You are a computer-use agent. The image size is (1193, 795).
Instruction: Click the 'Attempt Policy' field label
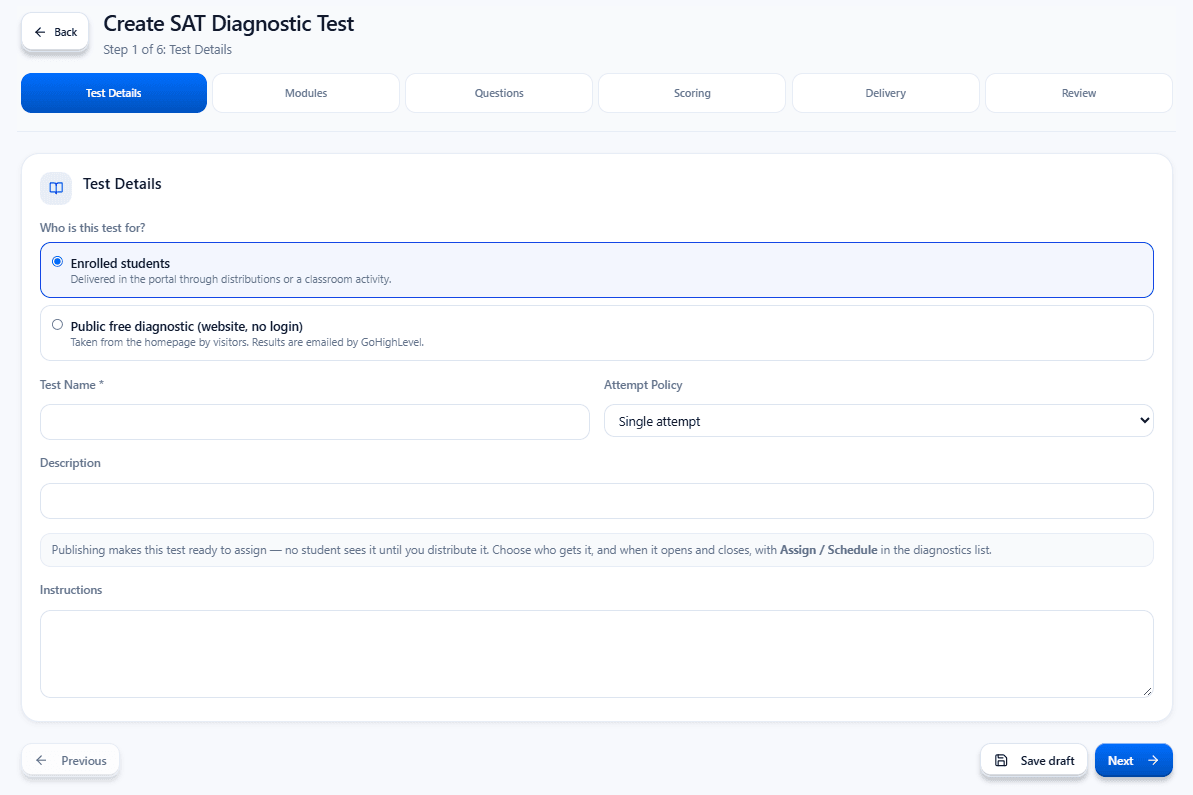(643, 385)
